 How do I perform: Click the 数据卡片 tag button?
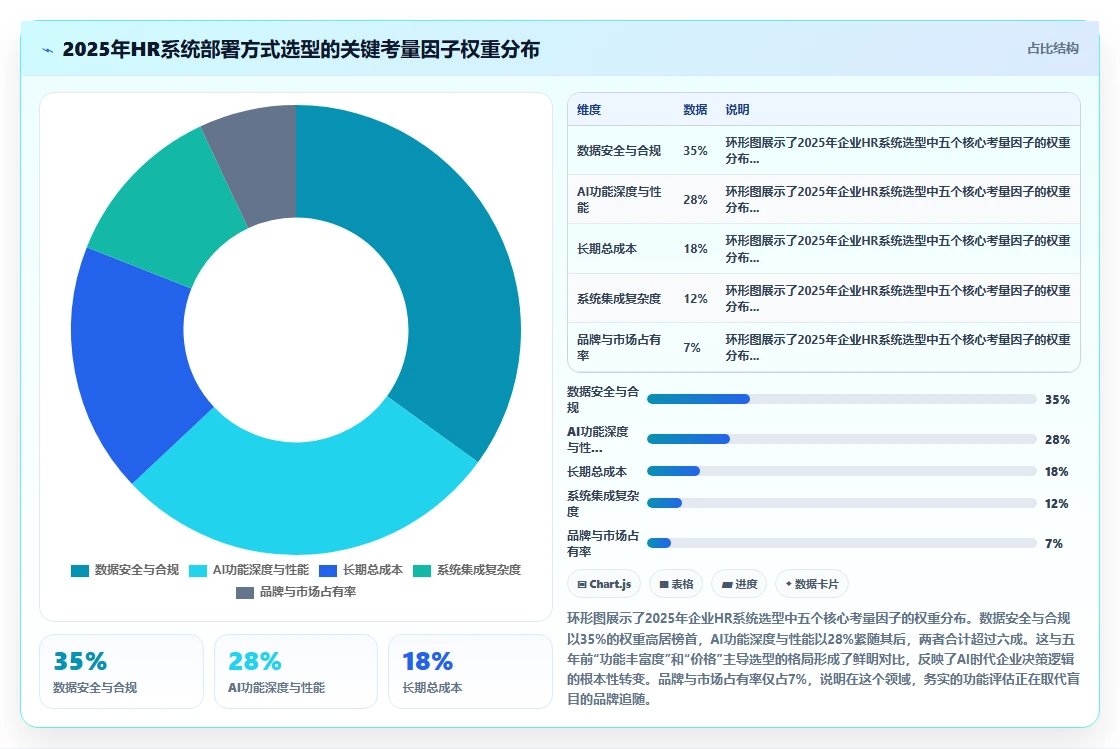click(811, 584)
